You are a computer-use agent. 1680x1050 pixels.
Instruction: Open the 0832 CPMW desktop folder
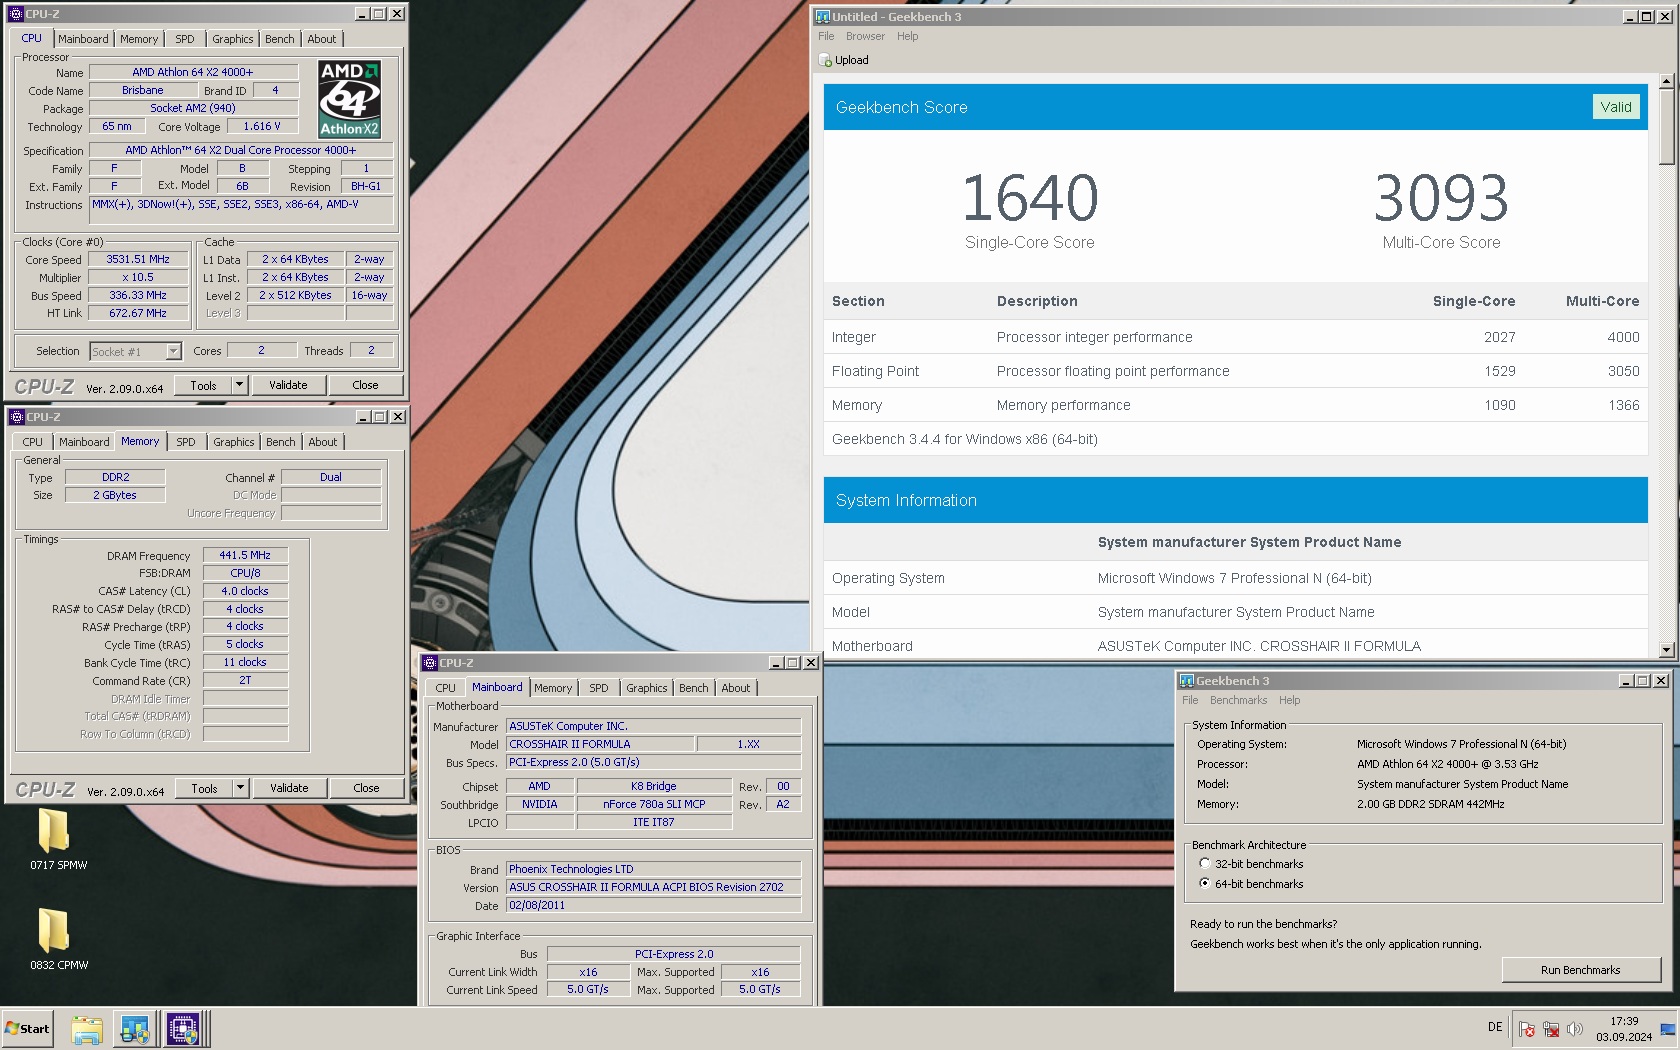[x=57, y=940]
